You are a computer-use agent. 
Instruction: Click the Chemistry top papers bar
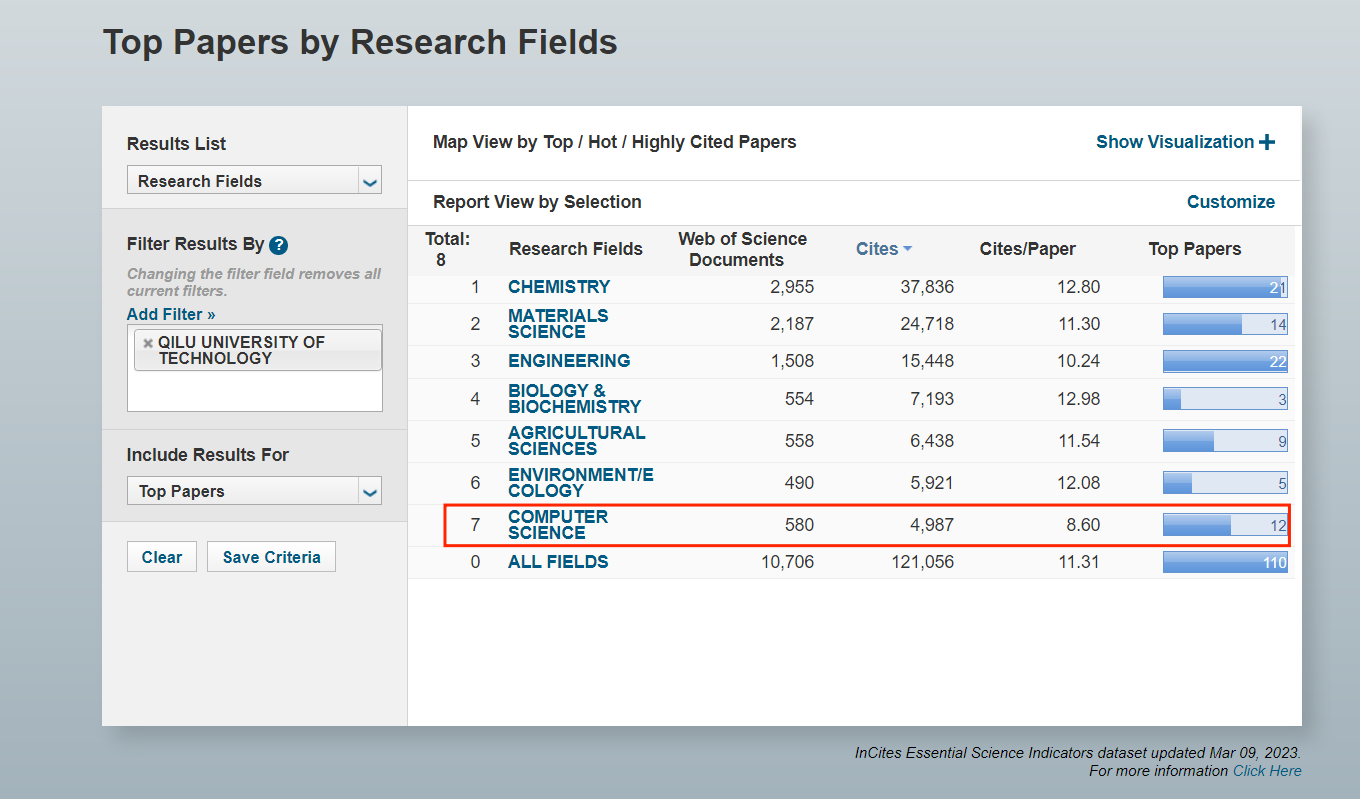[x=1224, y=288]
